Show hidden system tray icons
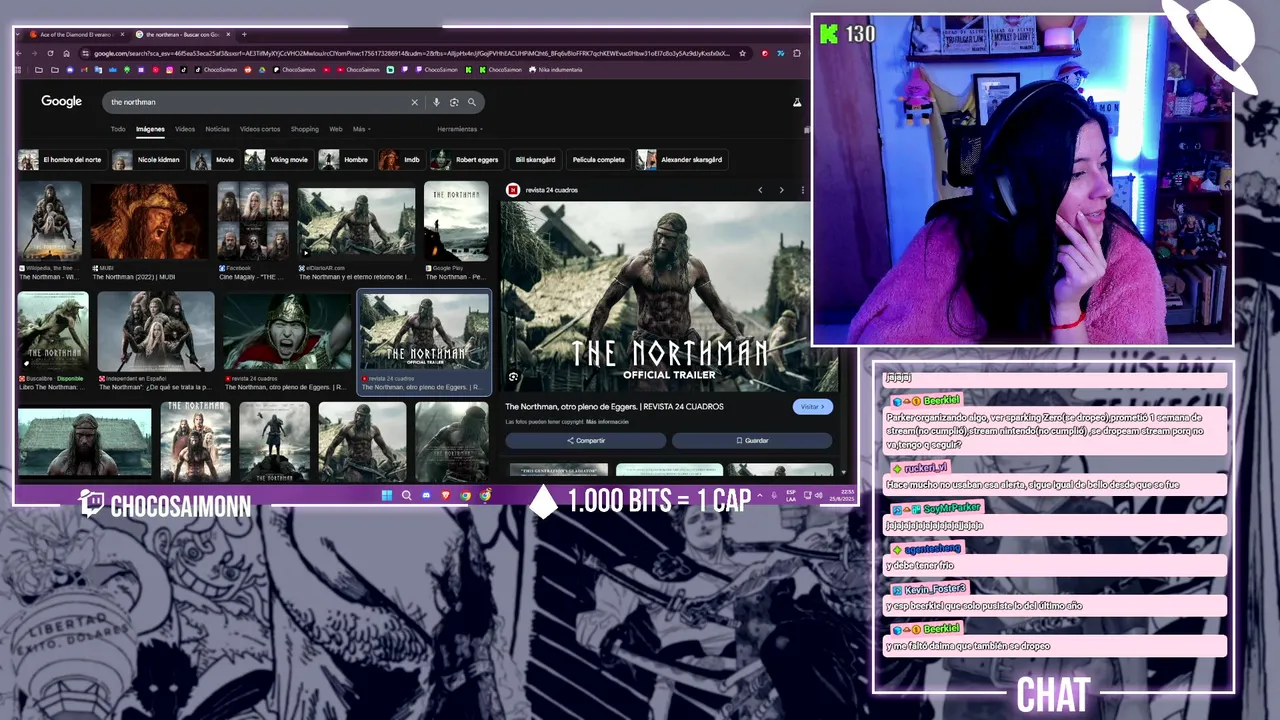 [x=759, y=495]
